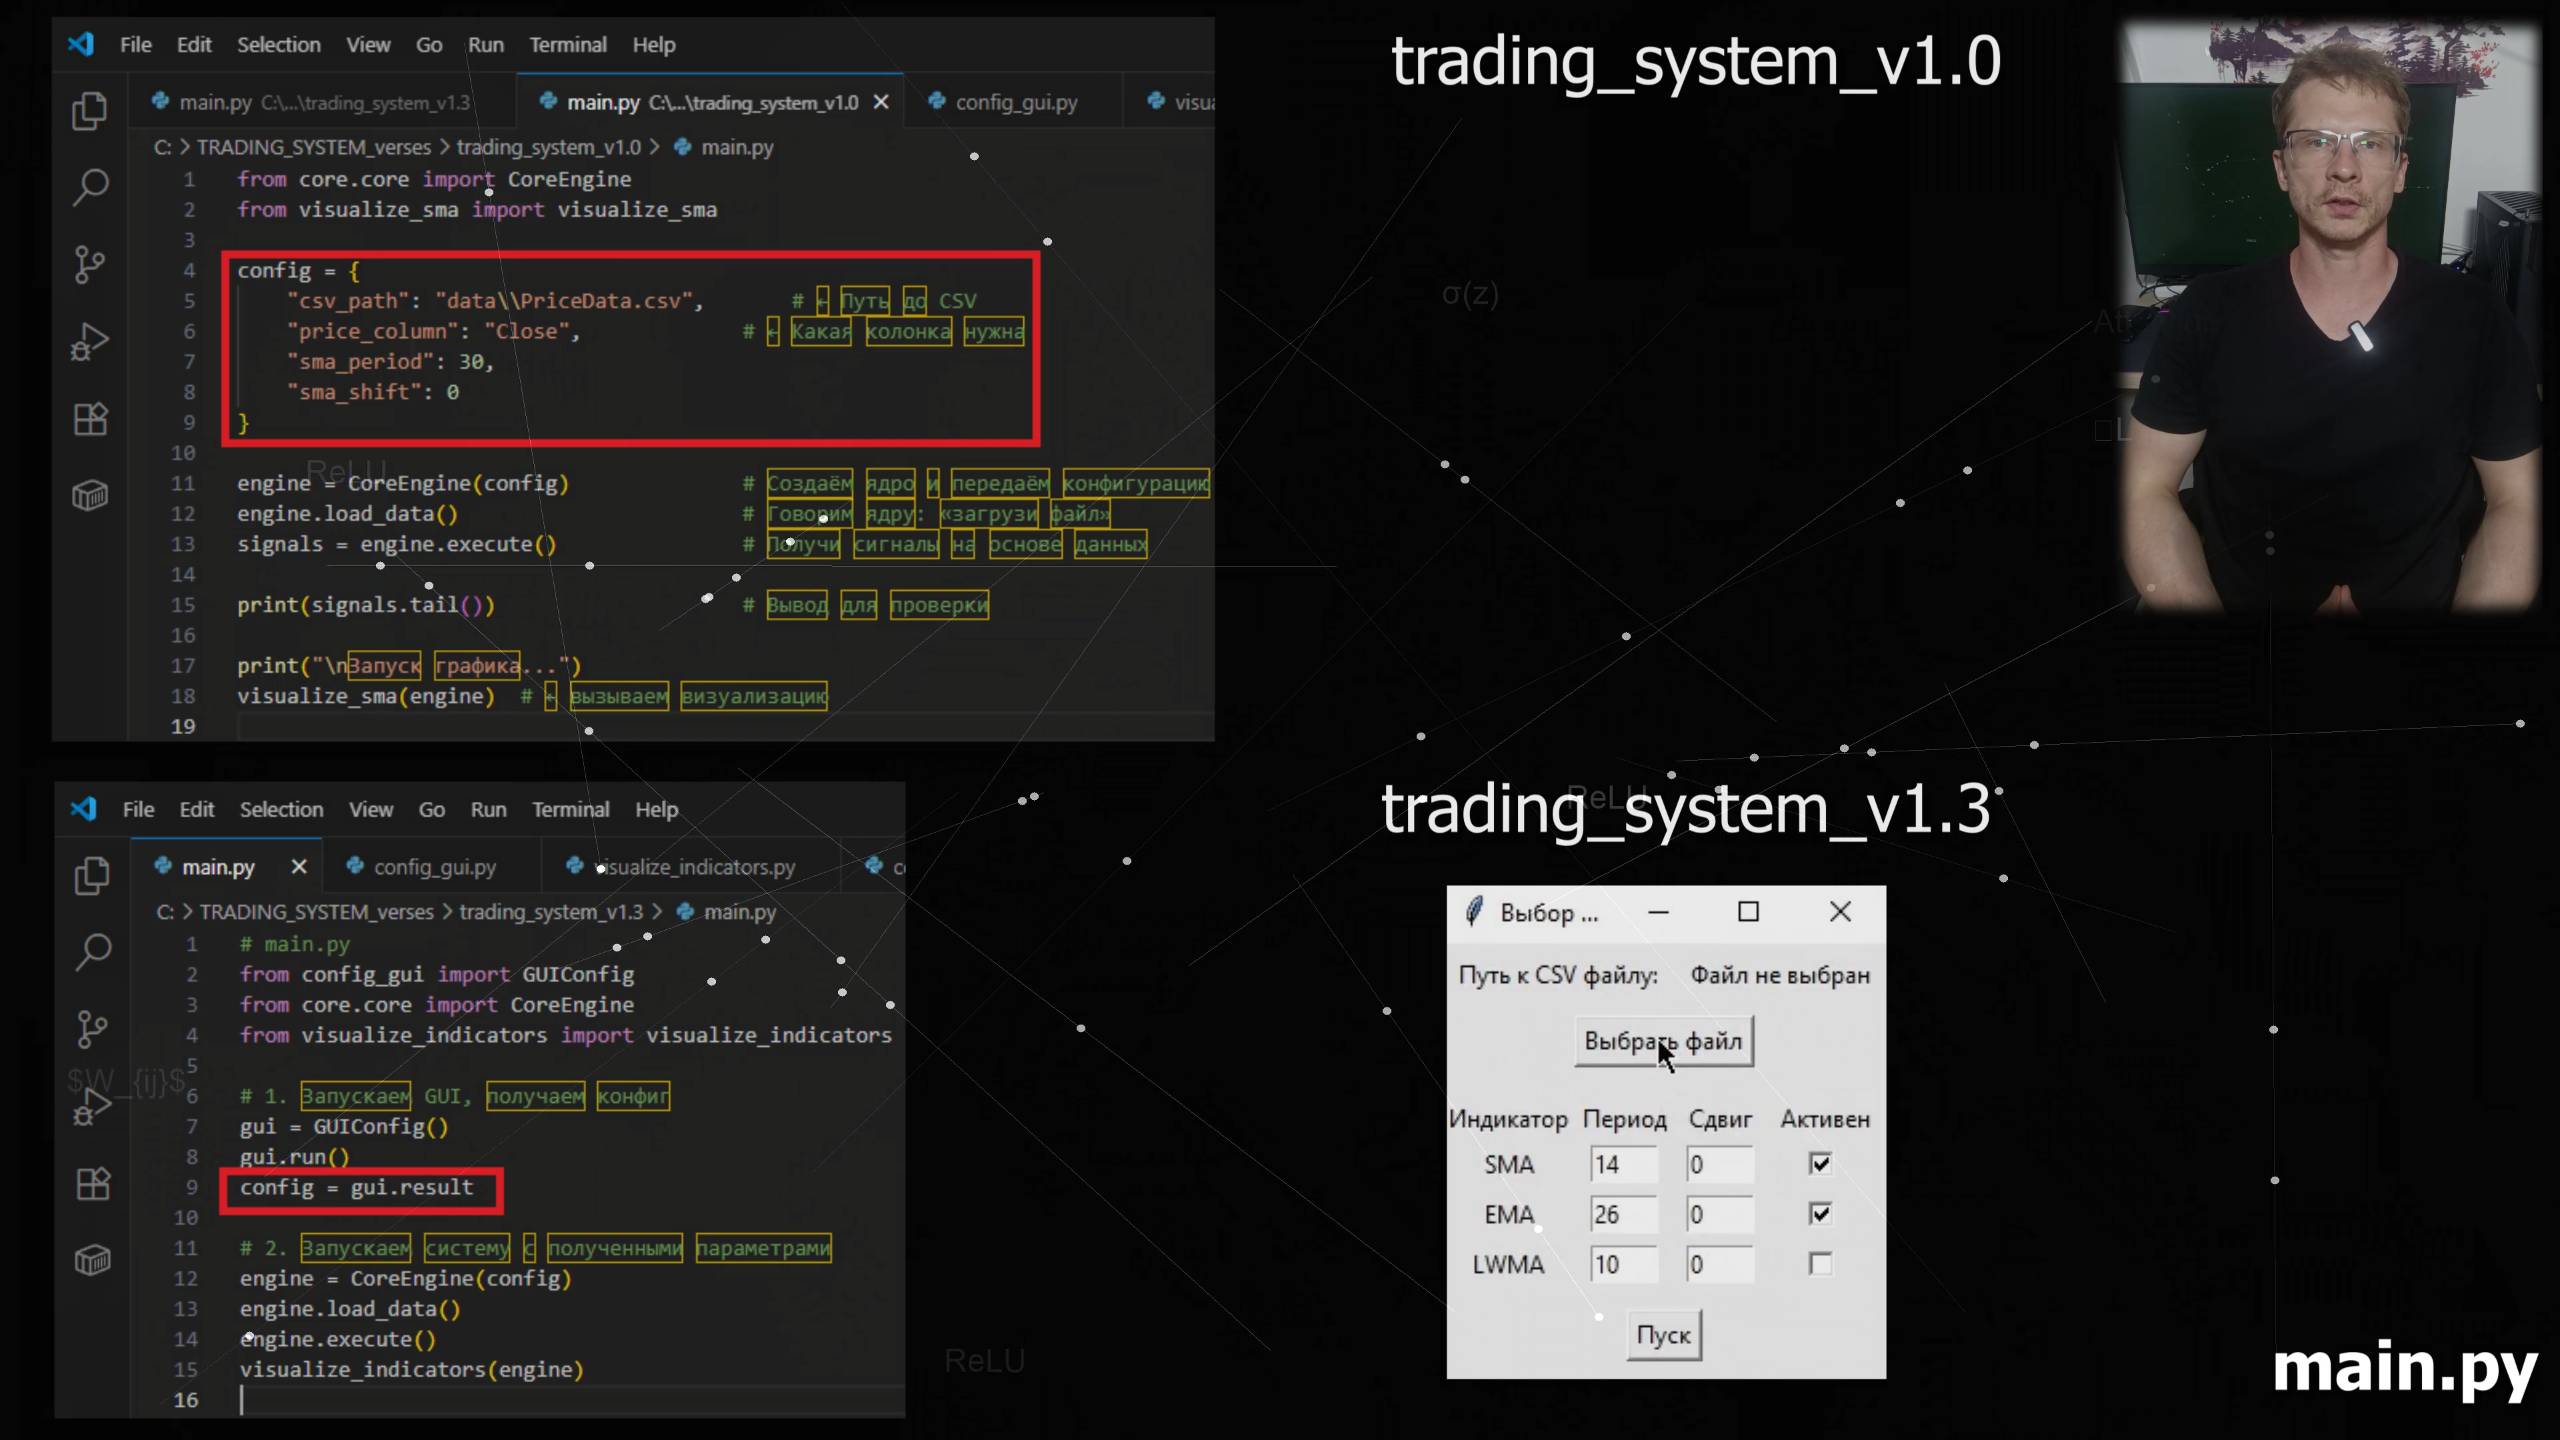Viewport: 2560px width, 1440px height.
Task: Open Explorer icon in top VS Code window
Action: coord(90,111)
